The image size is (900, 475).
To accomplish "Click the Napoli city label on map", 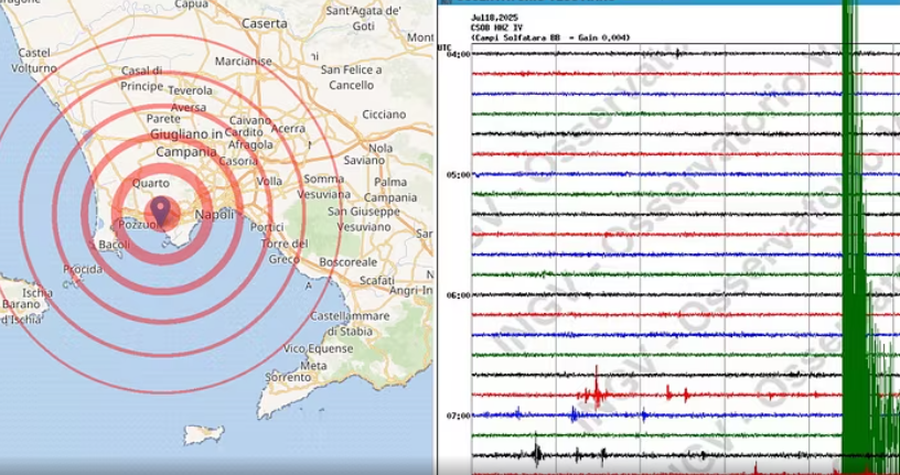I will [x=214, y=215].
